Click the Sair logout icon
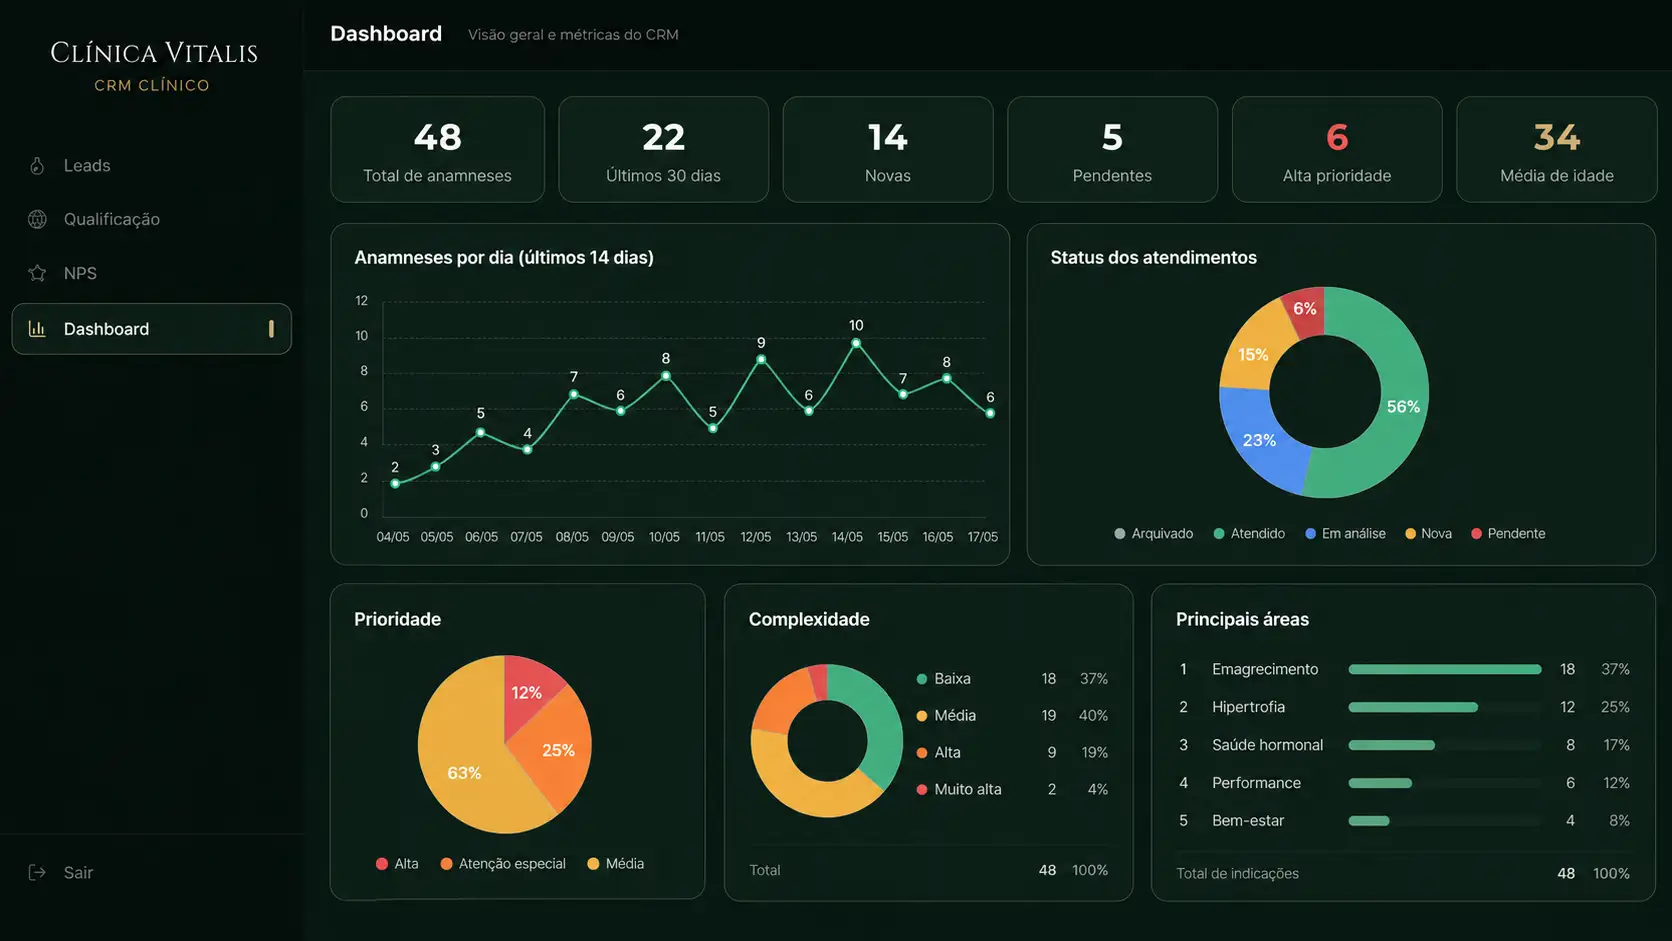1672x941 pixels. pyautogui.click(x=37, y=872)
